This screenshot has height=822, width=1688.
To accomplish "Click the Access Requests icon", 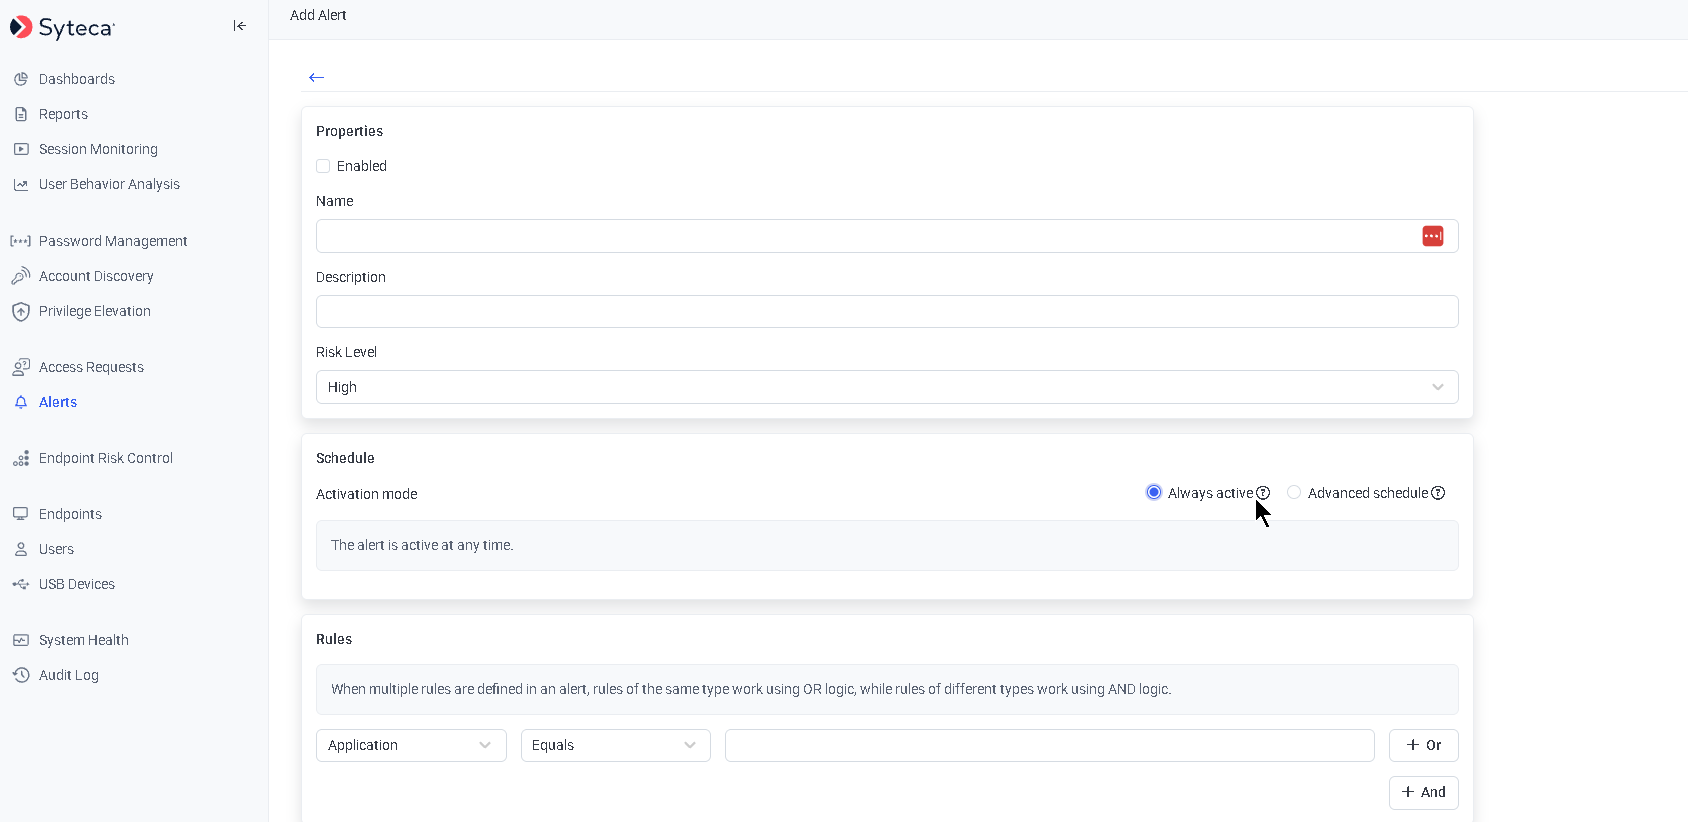I will (x=21, y=367).
